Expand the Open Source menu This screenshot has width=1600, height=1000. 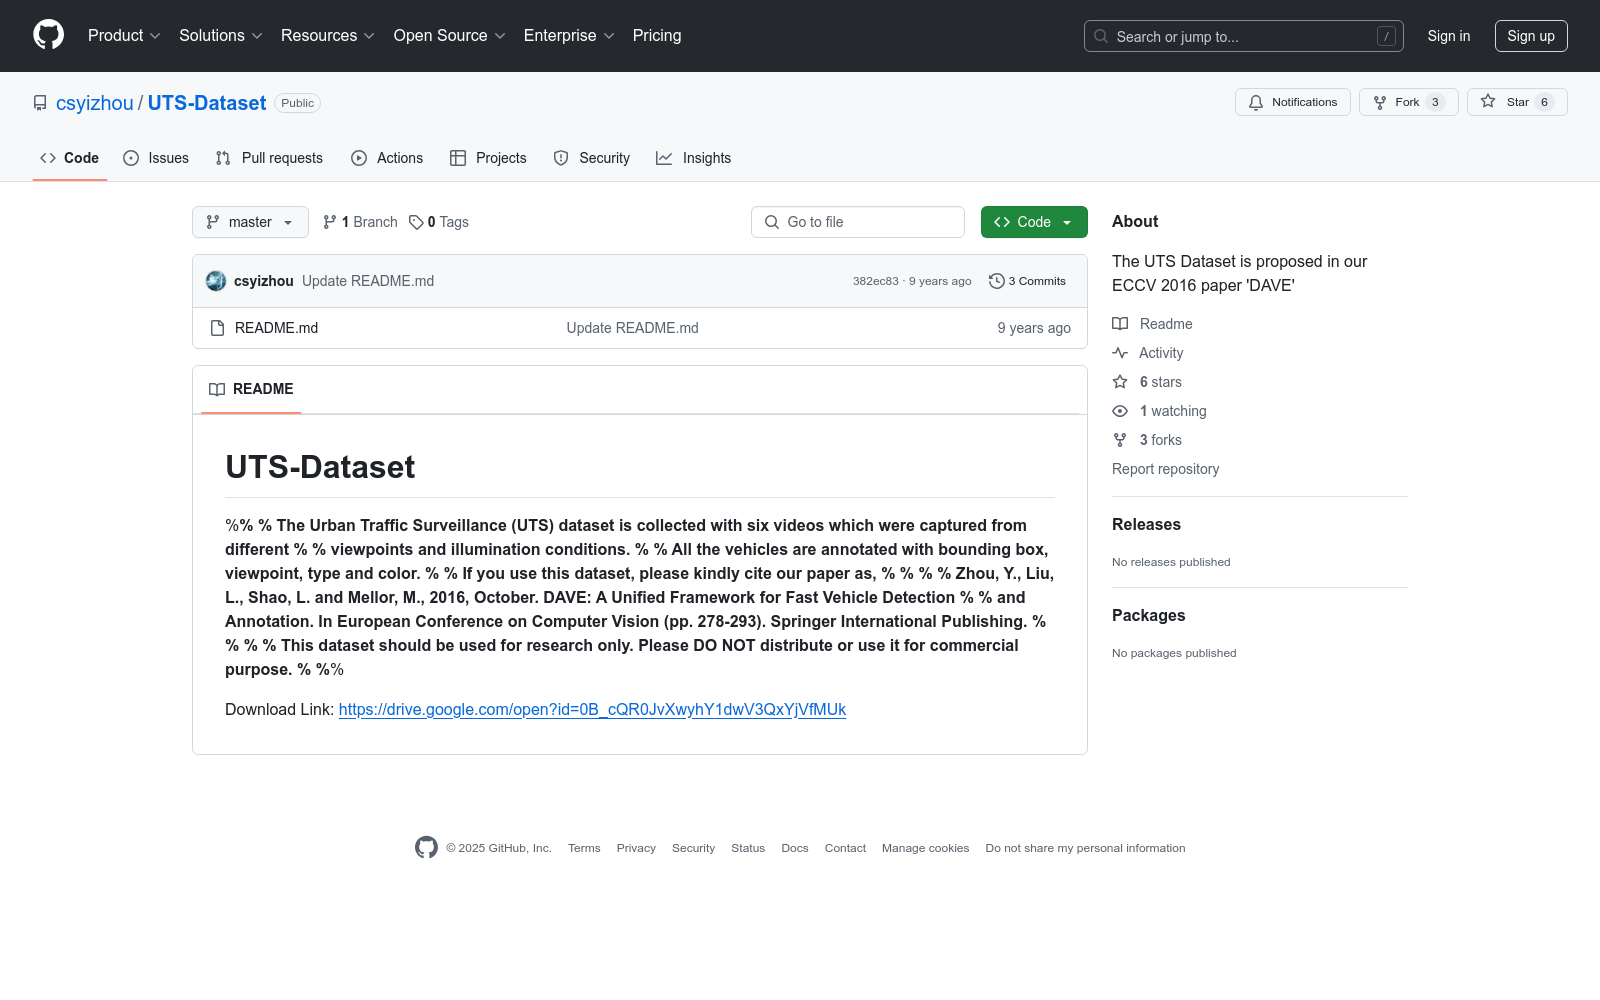click(x=450, y=35)
